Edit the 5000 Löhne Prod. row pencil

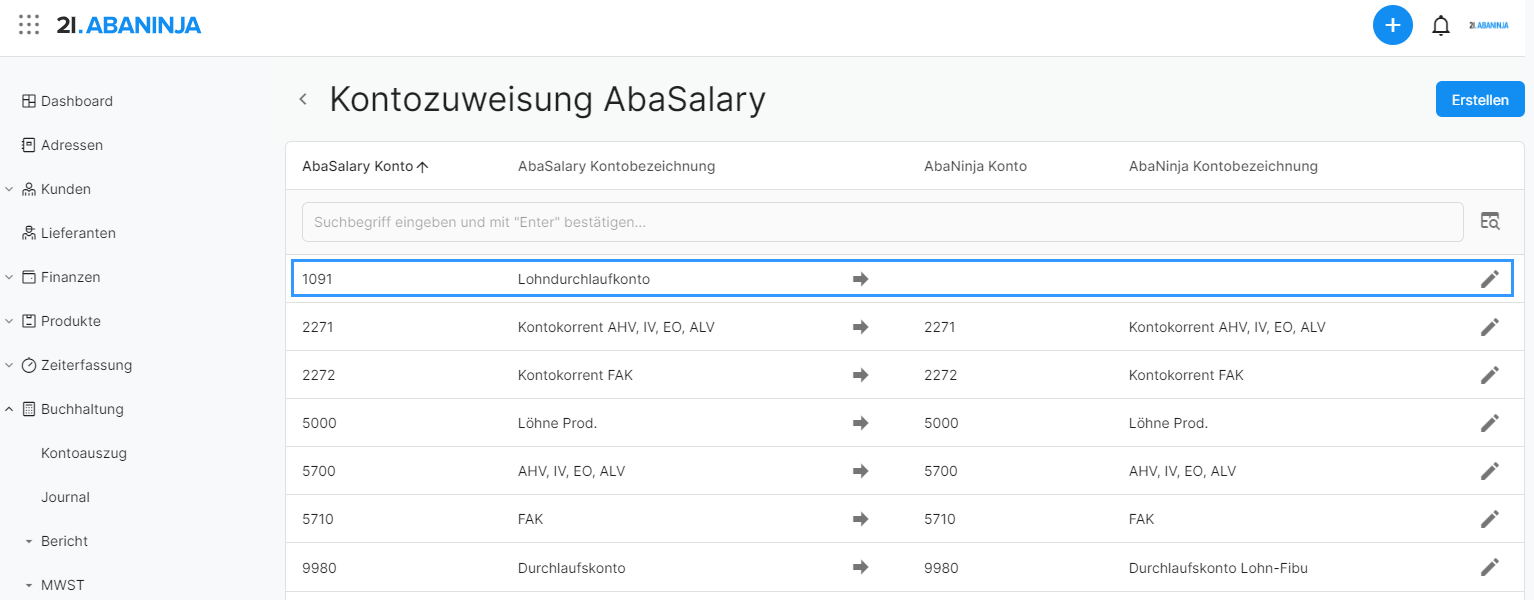(x=1490, y=423)
